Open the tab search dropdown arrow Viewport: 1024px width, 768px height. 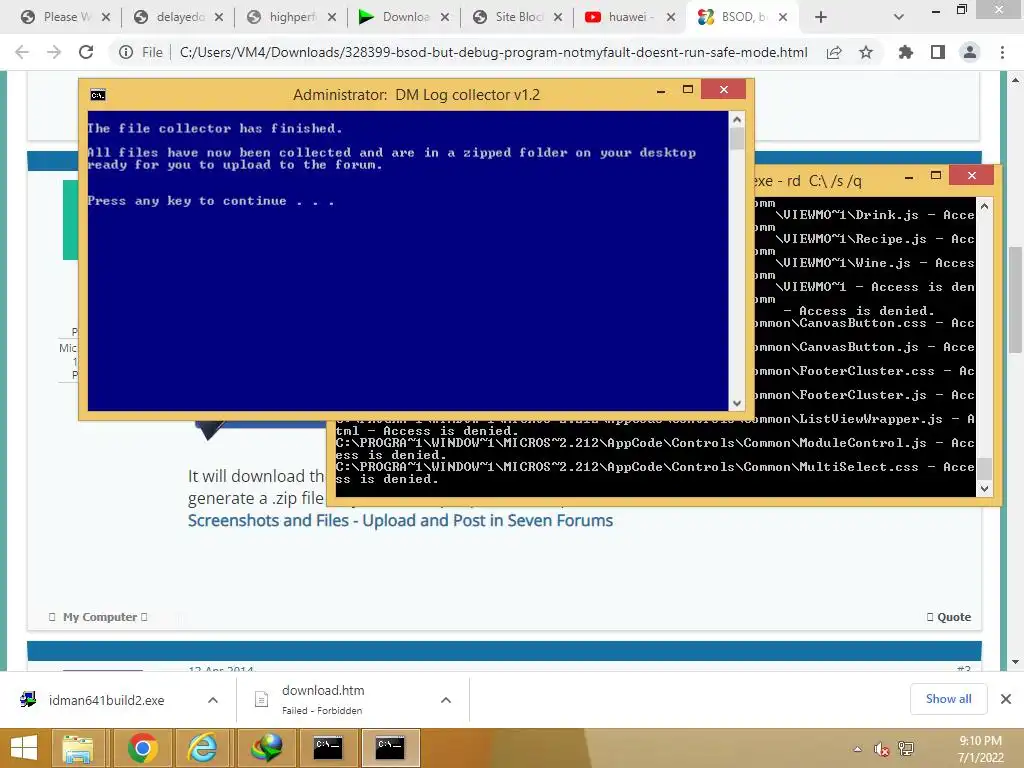899,17
